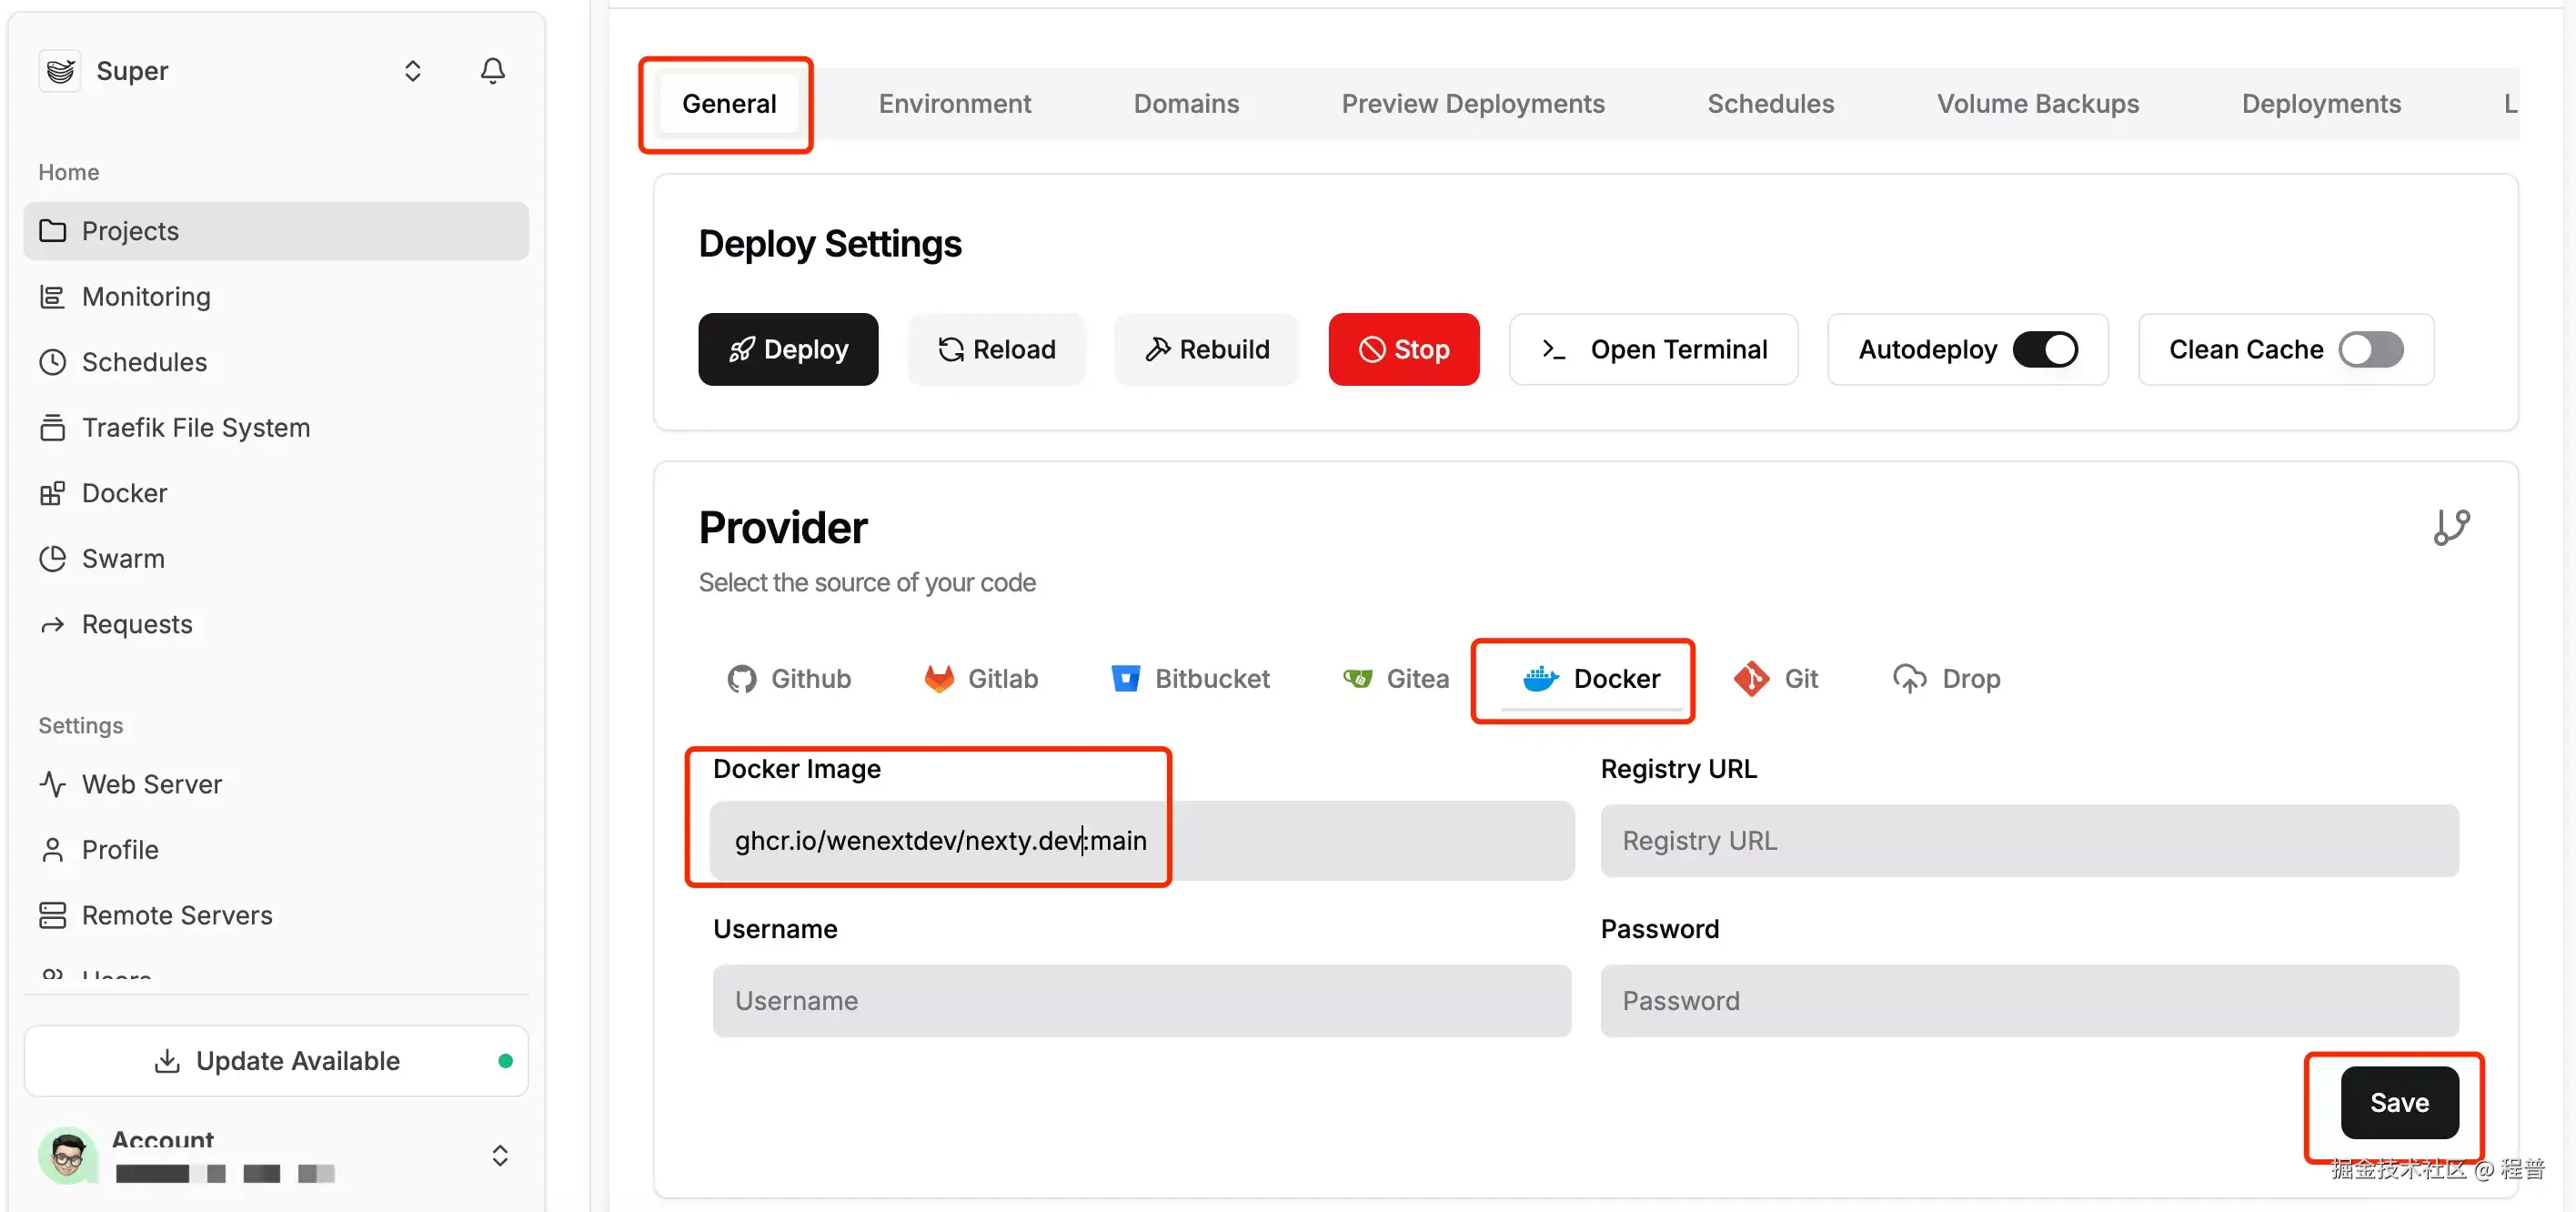Switch provider to Git

click(x=1778, y=678)
